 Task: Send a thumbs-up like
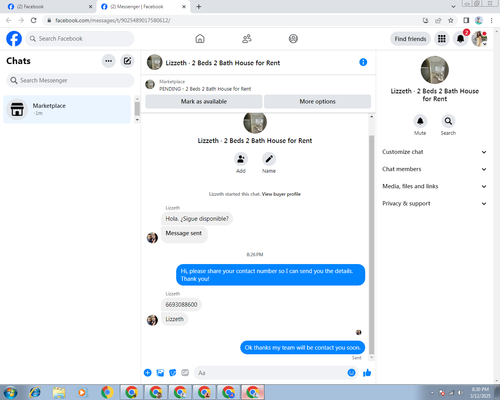click(x=367, y=373)
